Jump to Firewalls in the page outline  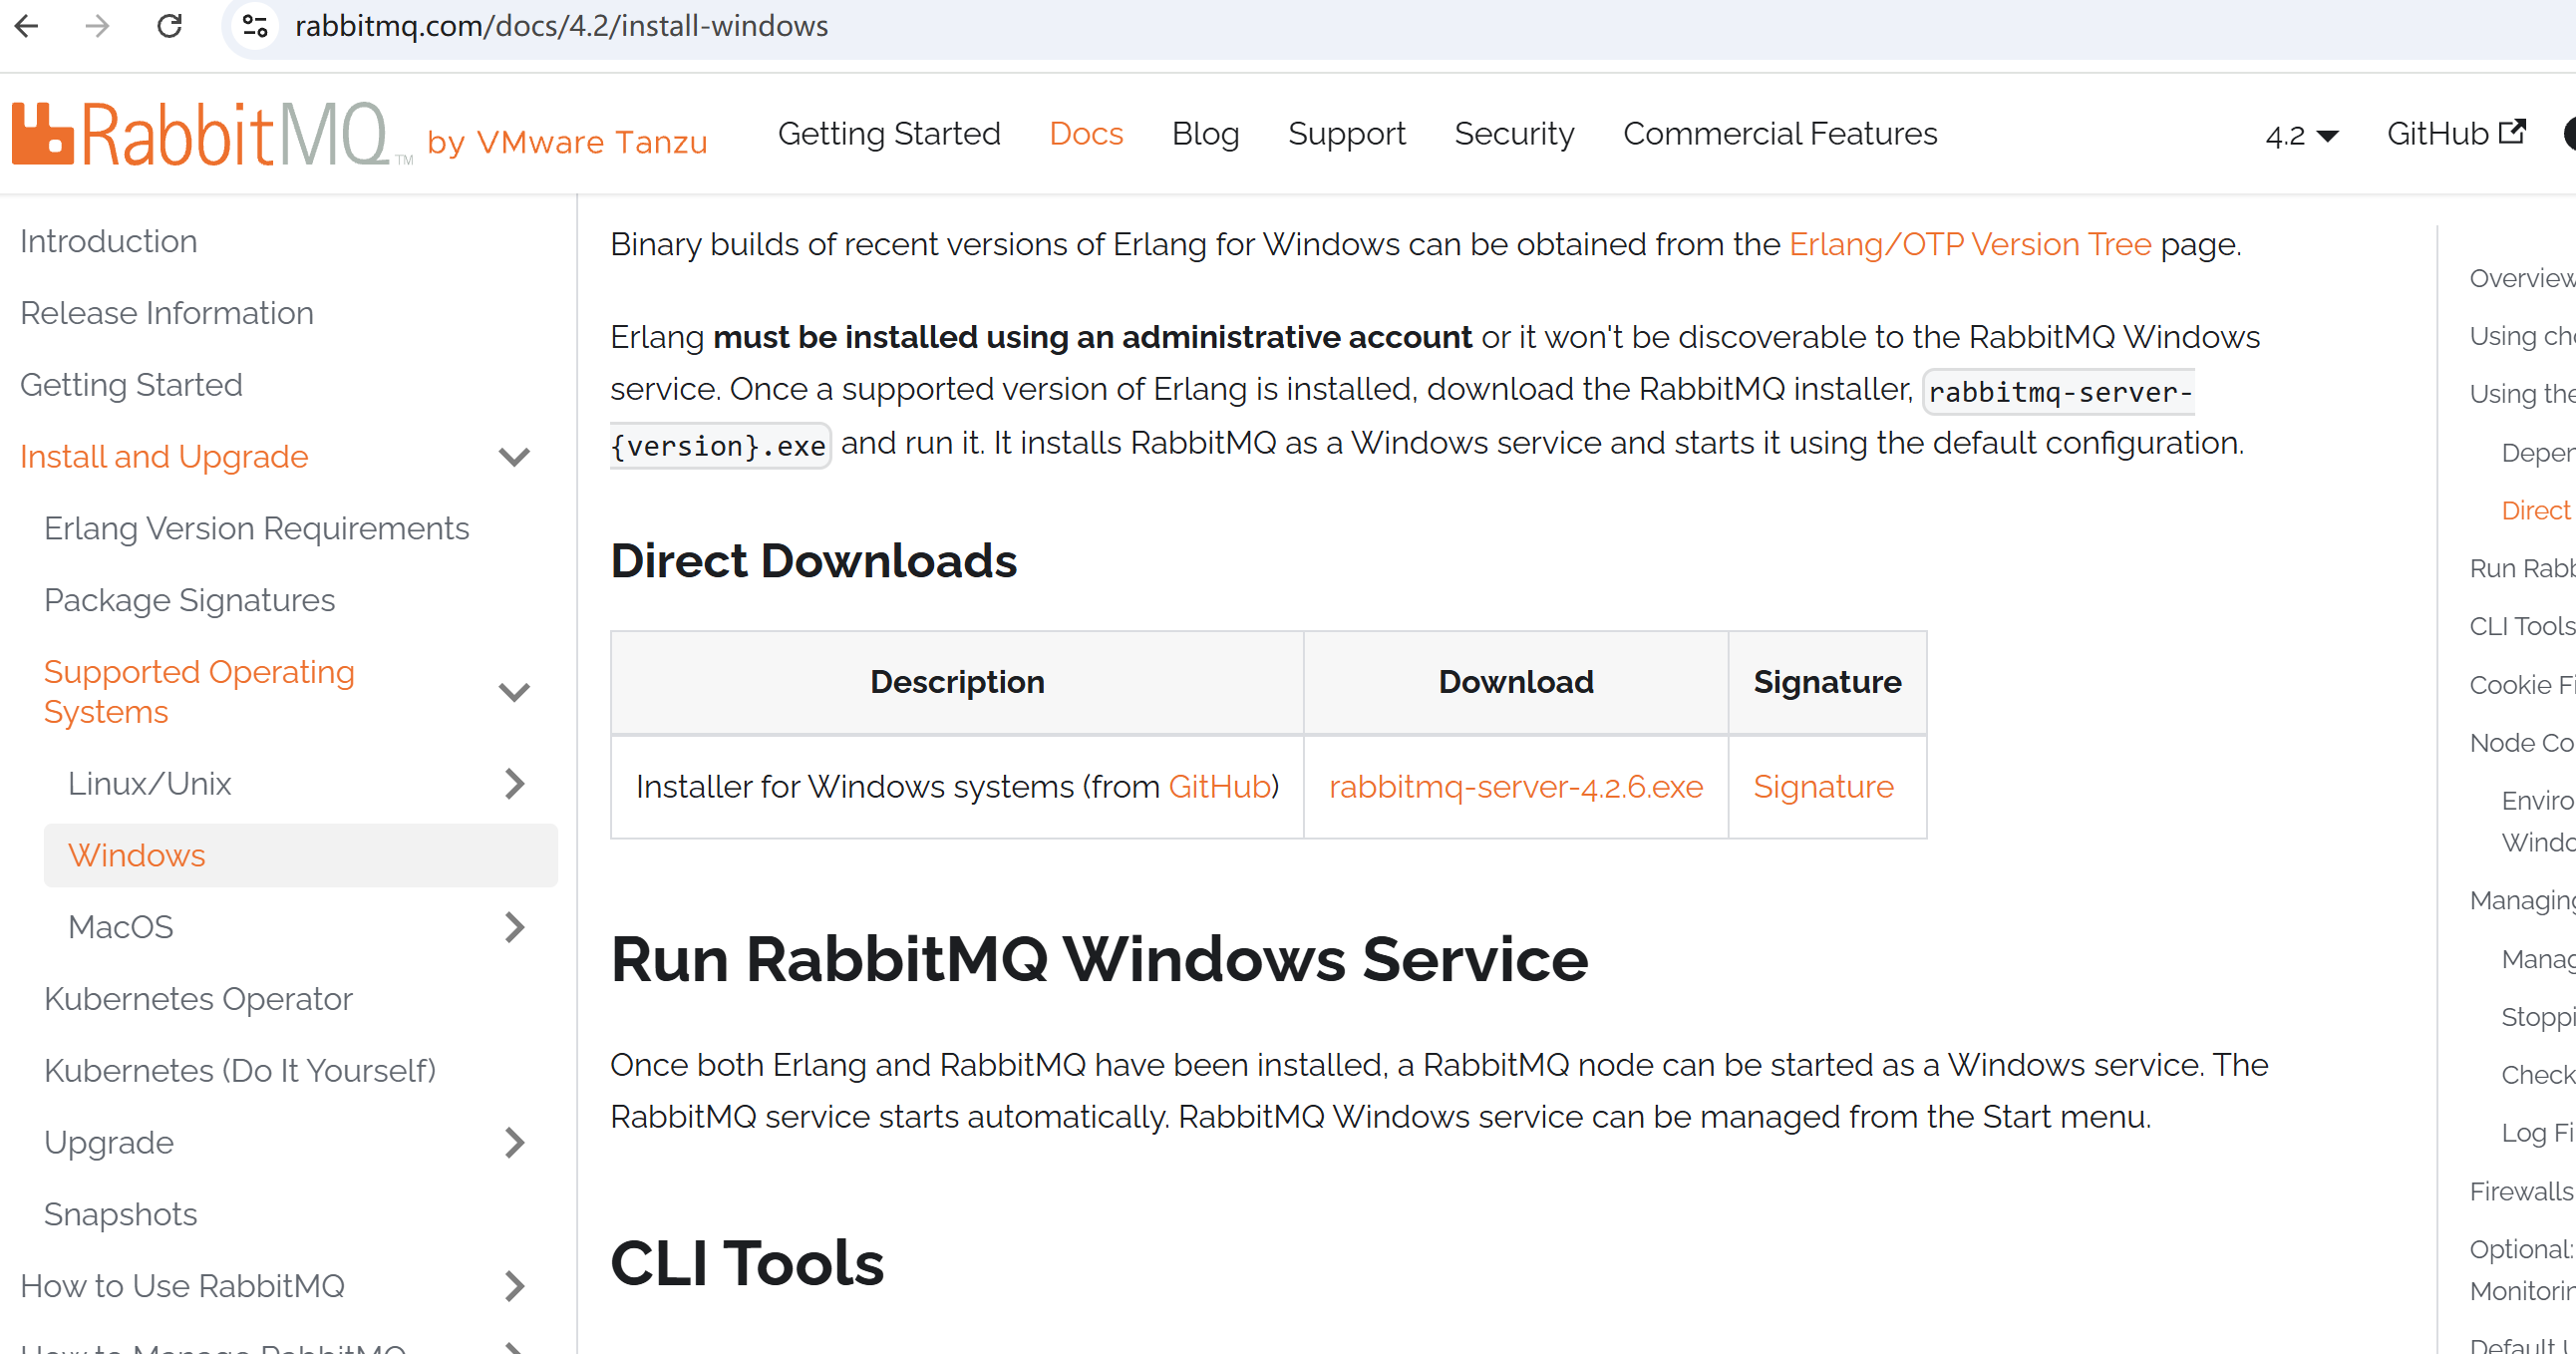(2522, 1192)
